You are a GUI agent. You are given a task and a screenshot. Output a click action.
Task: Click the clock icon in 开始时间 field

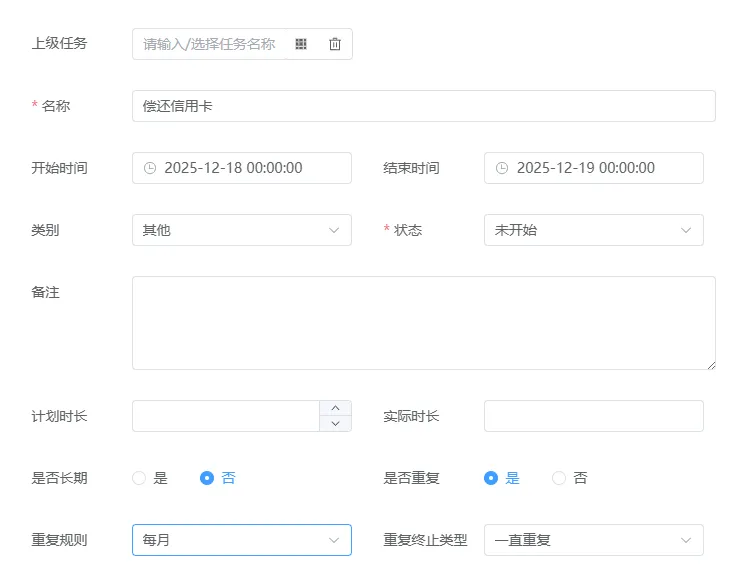(150, 168)
